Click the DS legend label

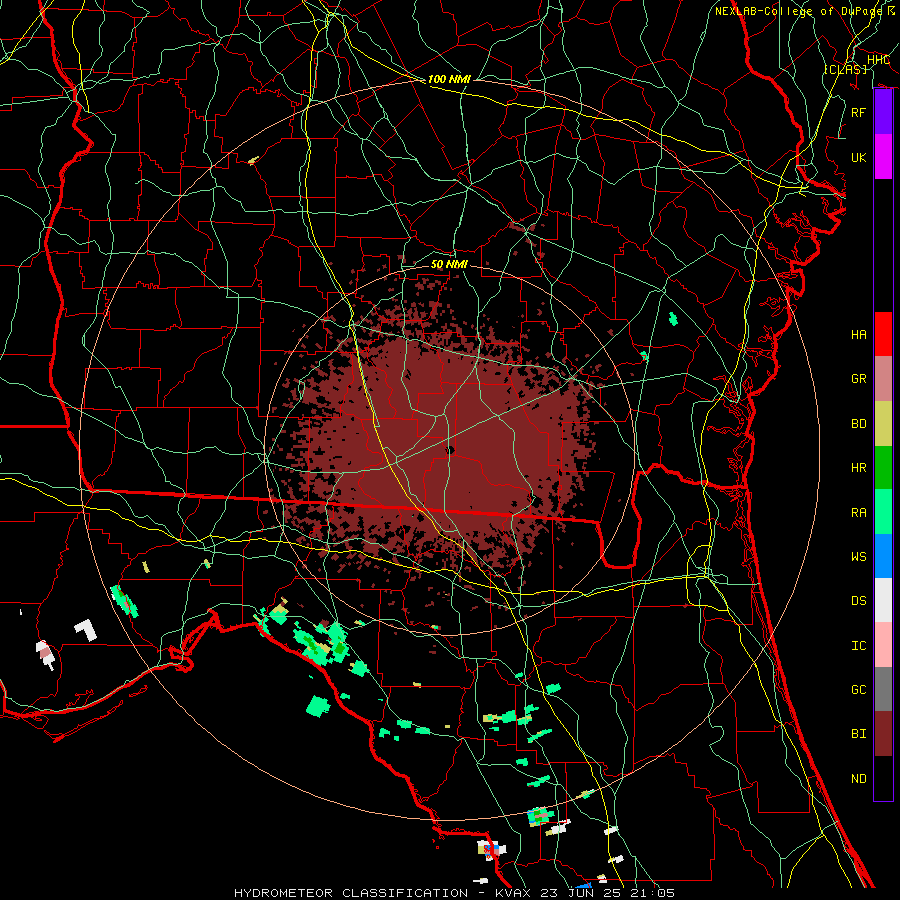pos(858,601)
